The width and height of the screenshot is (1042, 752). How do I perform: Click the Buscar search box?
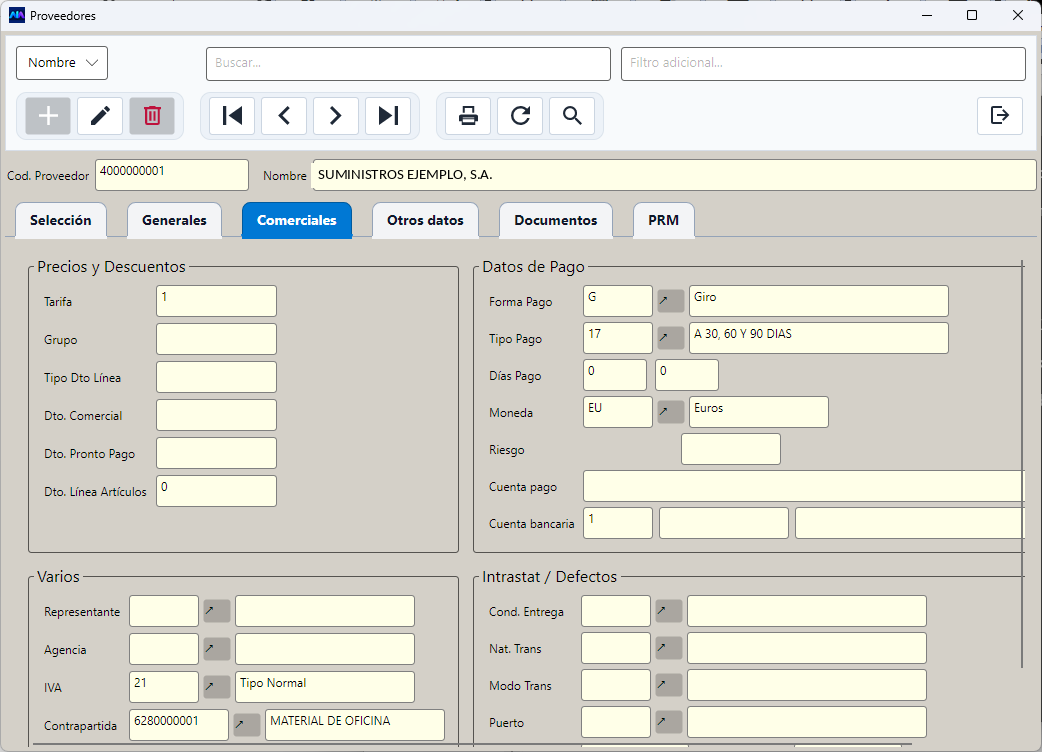click(x=408, y=64)
